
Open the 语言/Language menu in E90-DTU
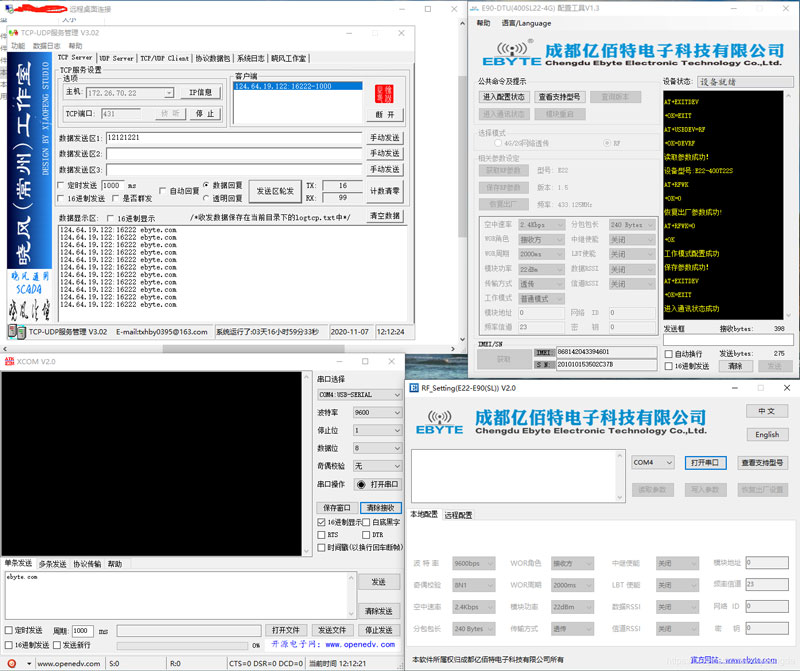pyautogui.click(x=526, y=23)
